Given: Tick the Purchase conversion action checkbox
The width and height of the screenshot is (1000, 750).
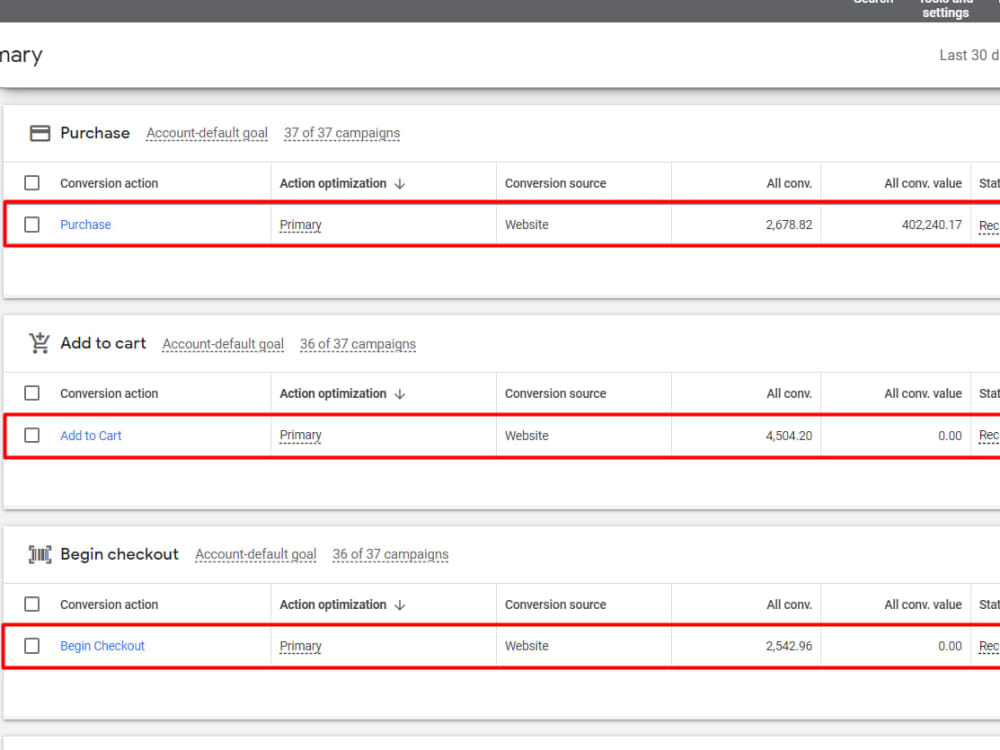Looking at the screenshot, I should [x=32, y=224].
